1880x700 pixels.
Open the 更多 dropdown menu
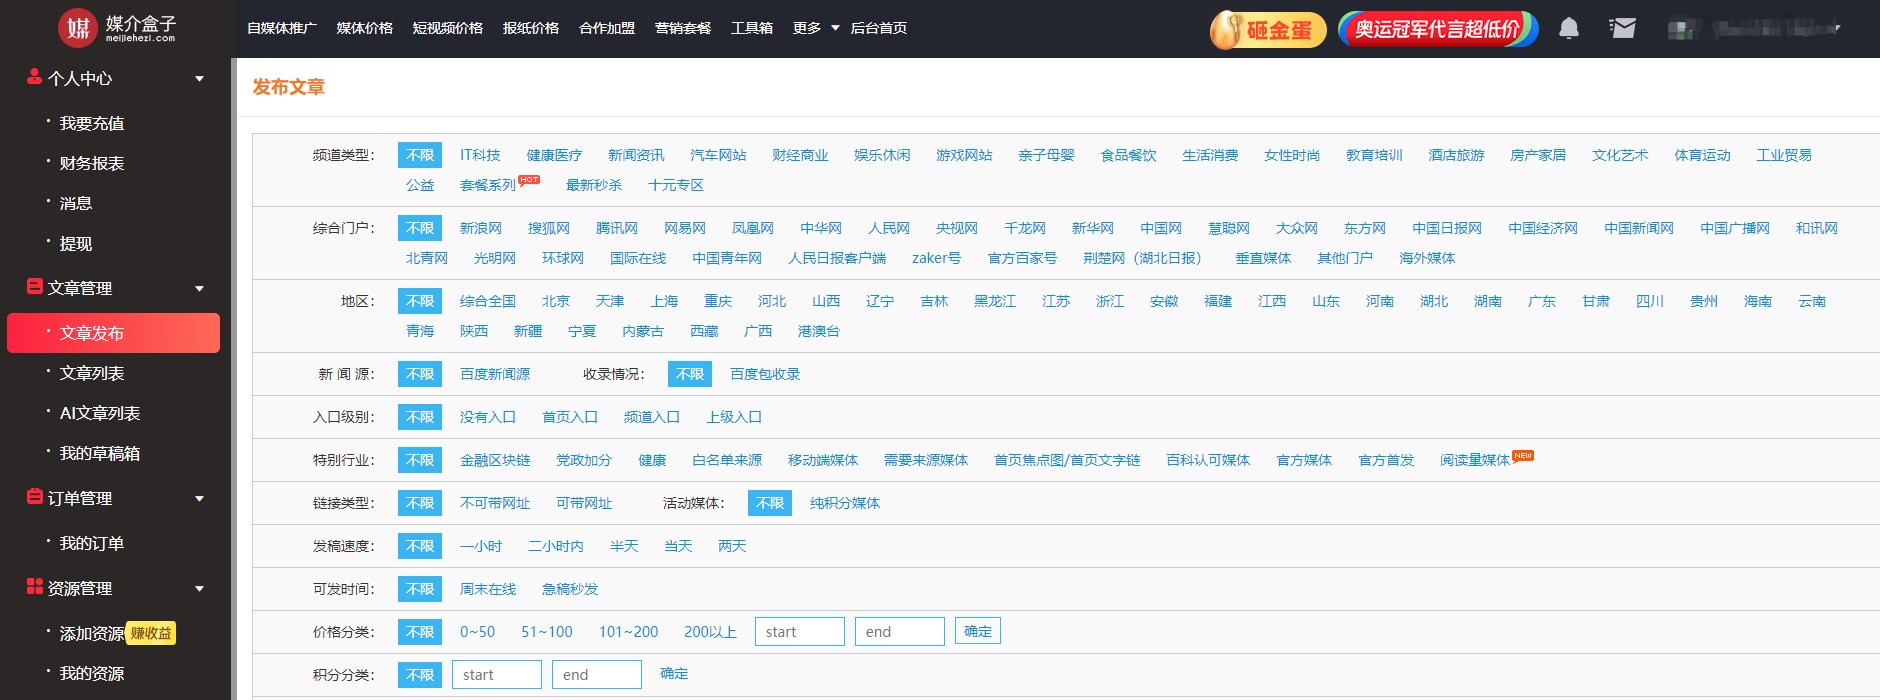(x=815, y=28)
